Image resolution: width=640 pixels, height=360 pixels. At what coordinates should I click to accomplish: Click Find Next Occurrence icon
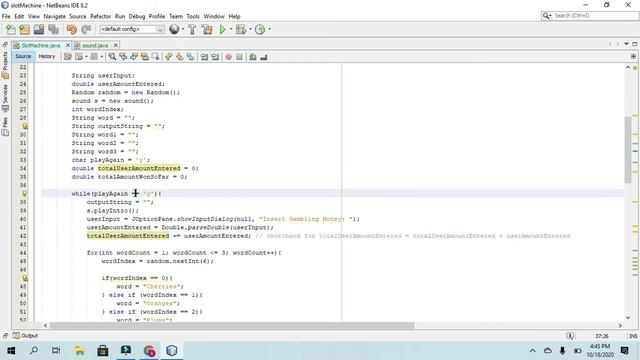tap(134, 57)
